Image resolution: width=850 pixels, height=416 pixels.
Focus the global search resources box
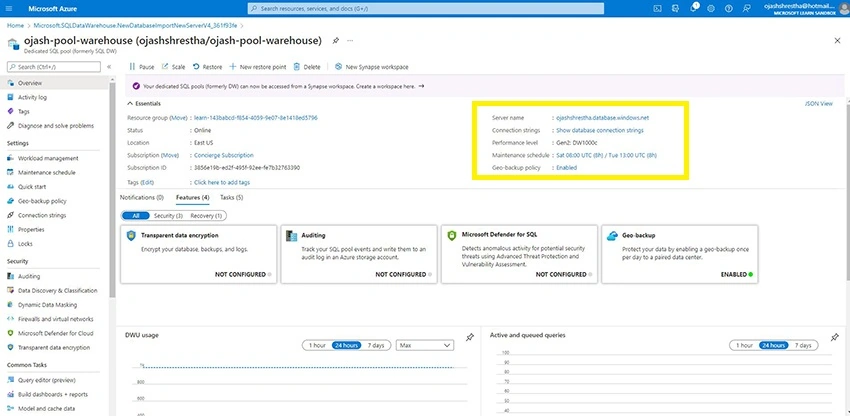pos(426,9)
